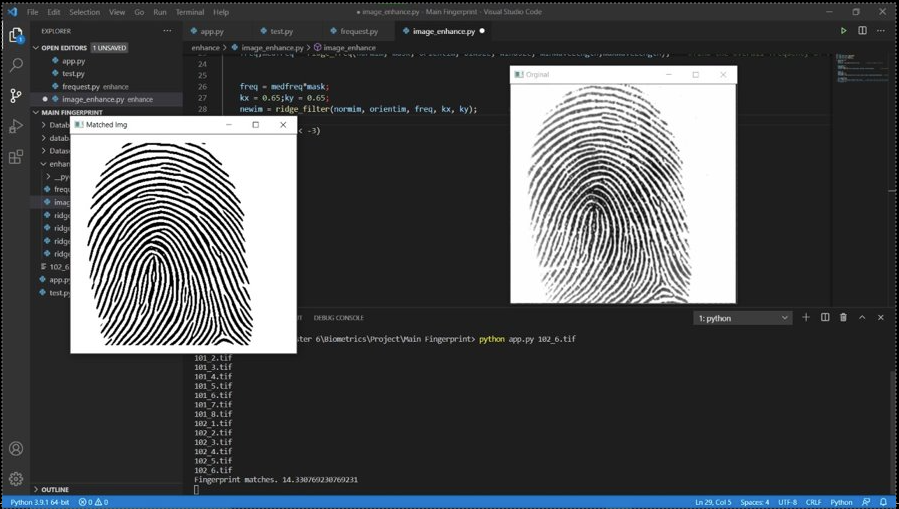Switch to the test.py editor tab
The height and width of the screenshot is (509, 899).
click(x=281, y=32)
